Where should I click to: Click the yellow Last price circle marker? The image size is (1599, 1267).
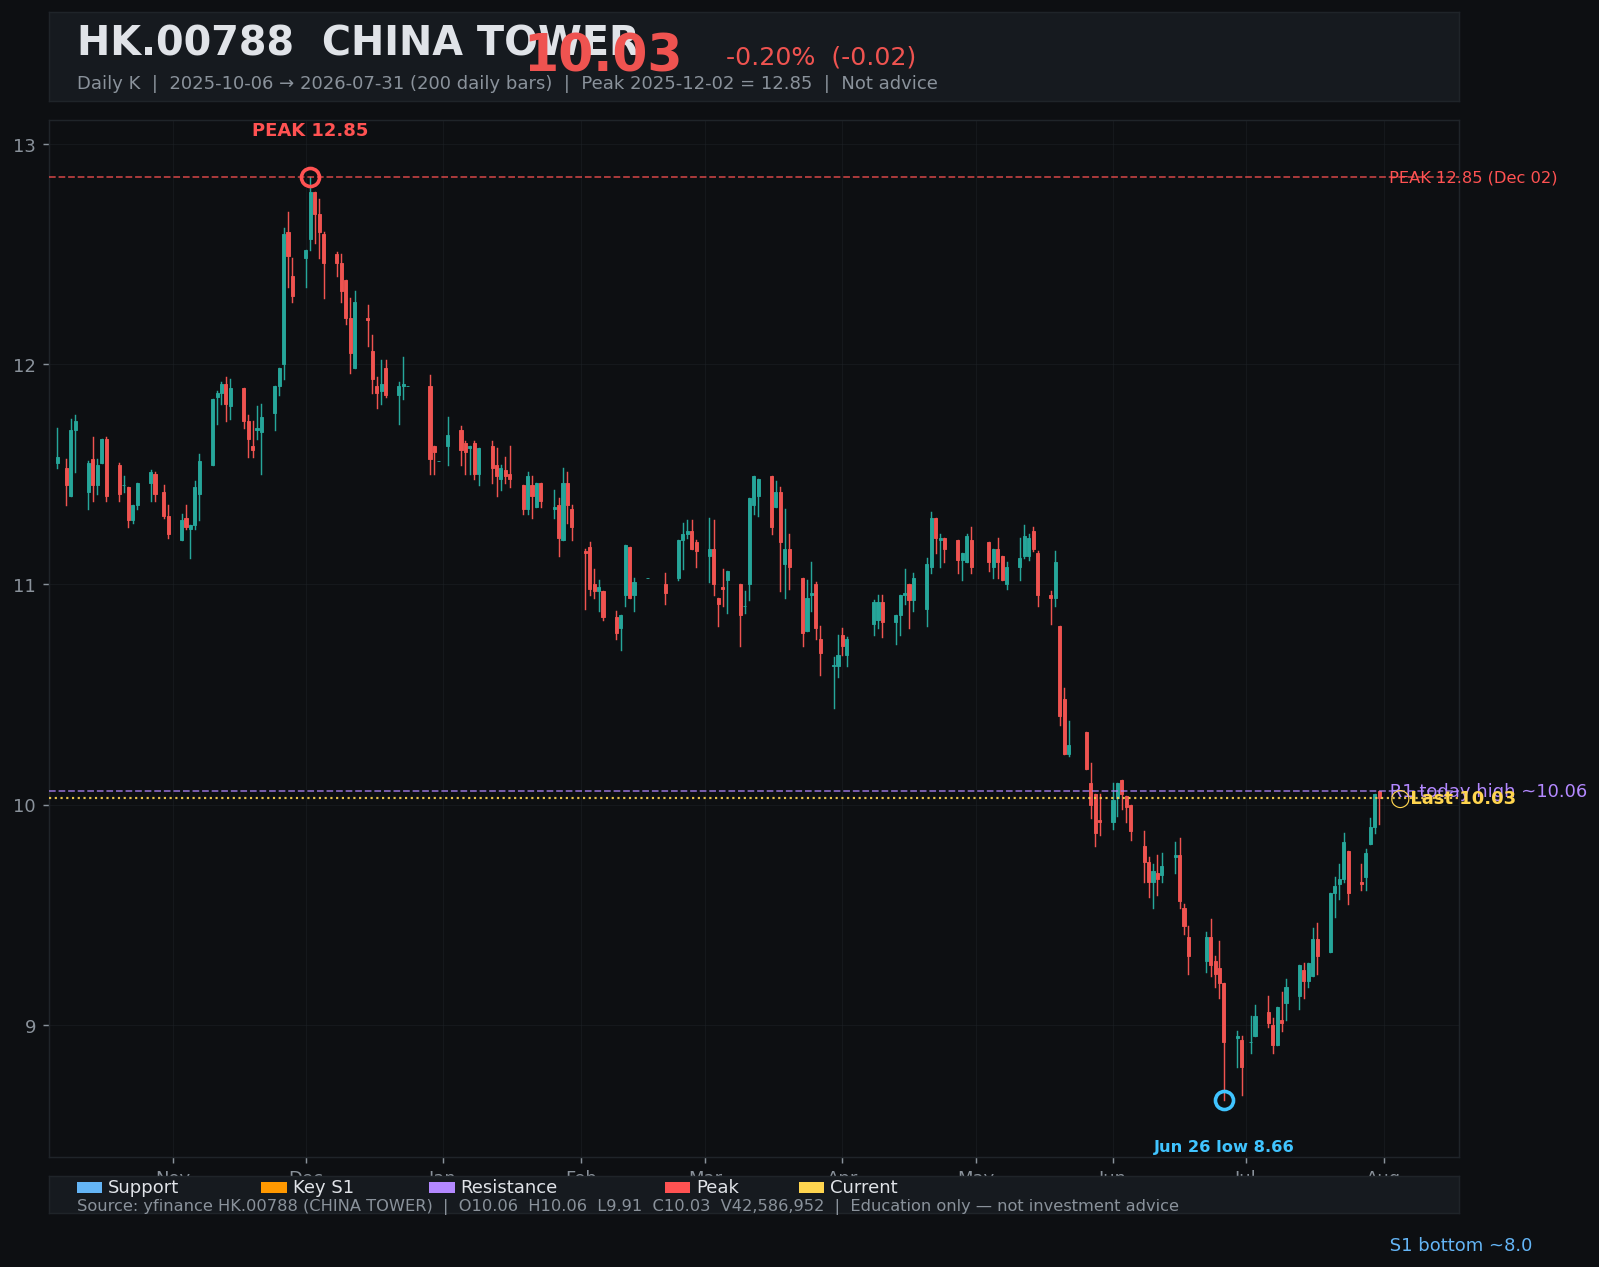(1400, 798)
